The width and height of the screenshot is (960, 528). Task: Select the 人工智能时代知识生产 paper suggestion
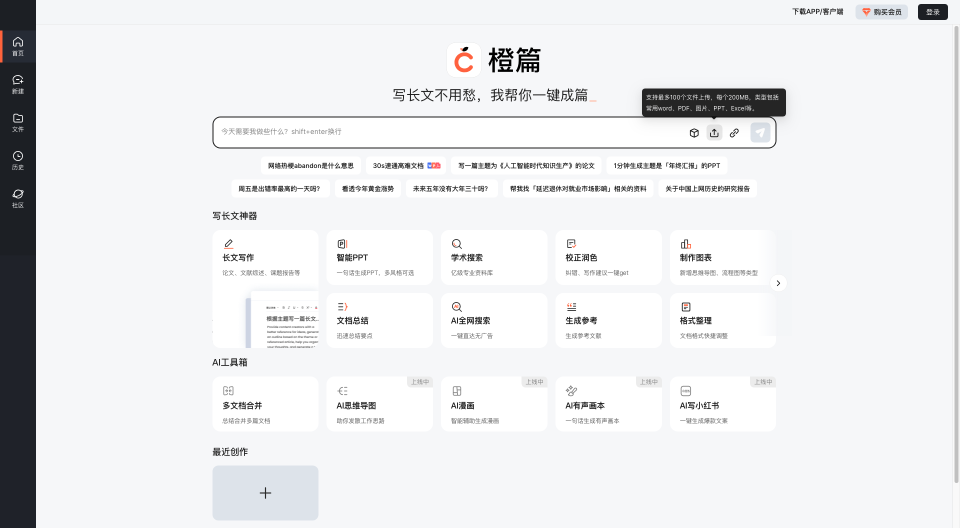point(527,165)
